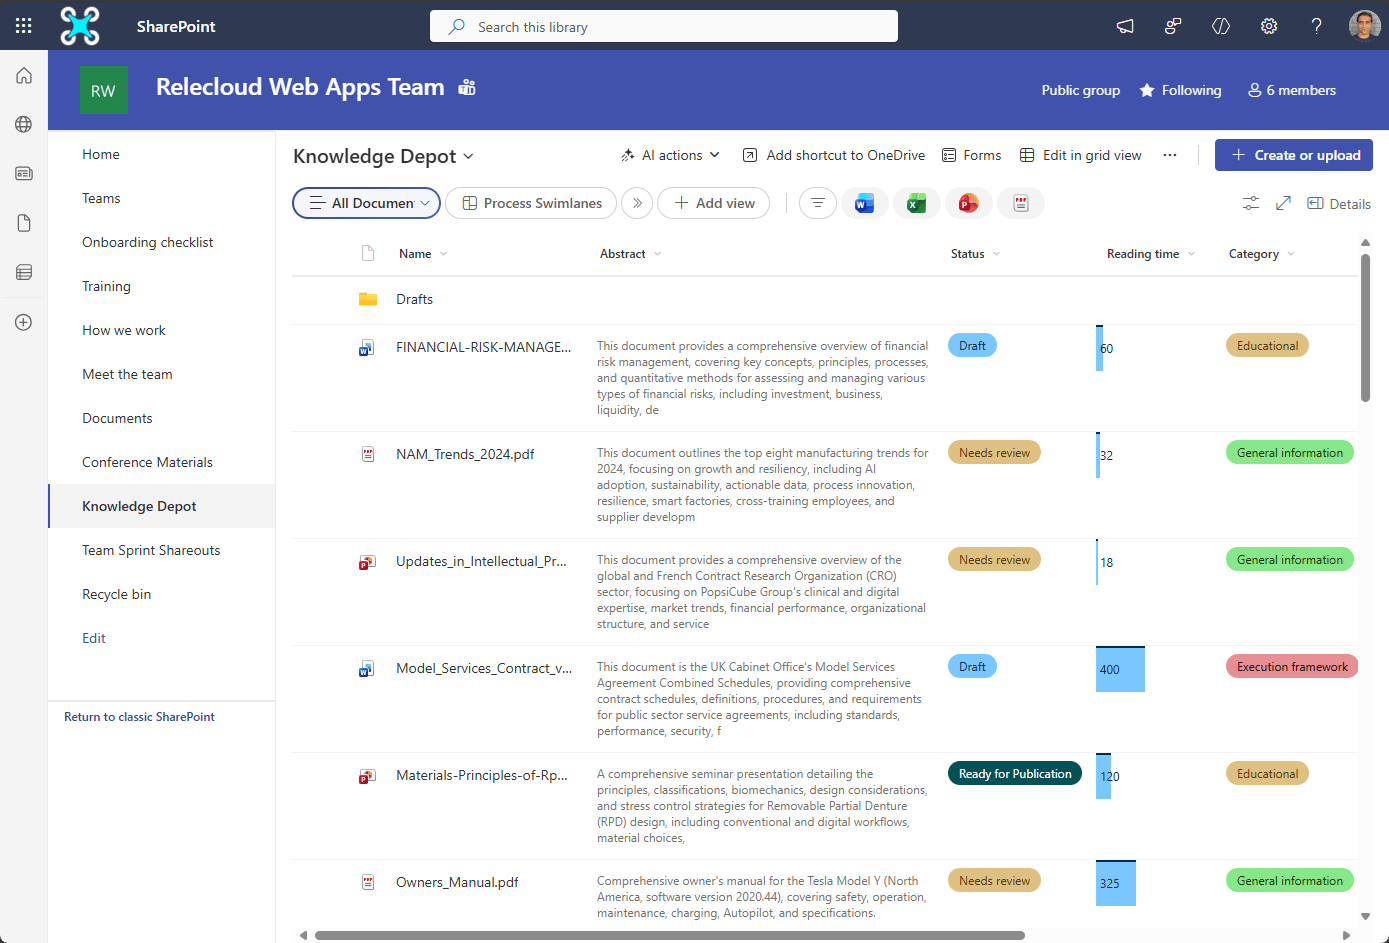Enable the Following toggle for this group
The height and width of the screenshot is (943, 1389).
1180,89
